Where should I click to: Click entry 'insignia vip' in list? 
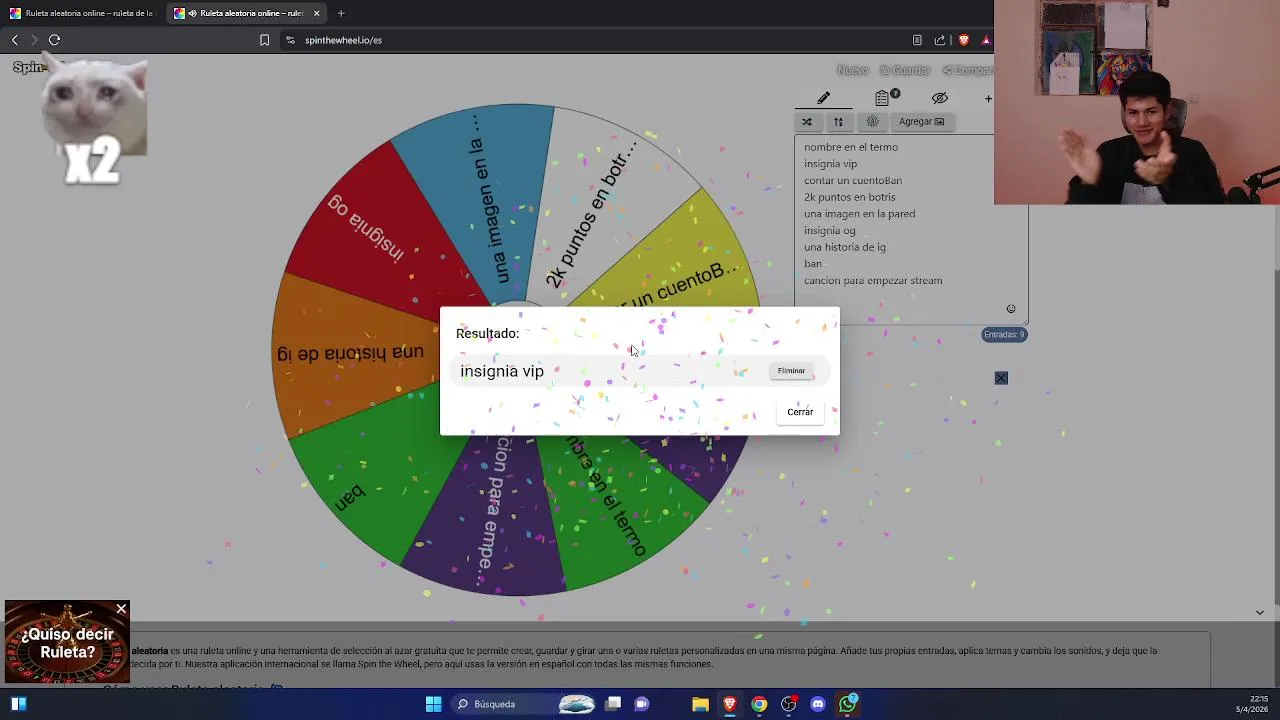pos(830,164)
